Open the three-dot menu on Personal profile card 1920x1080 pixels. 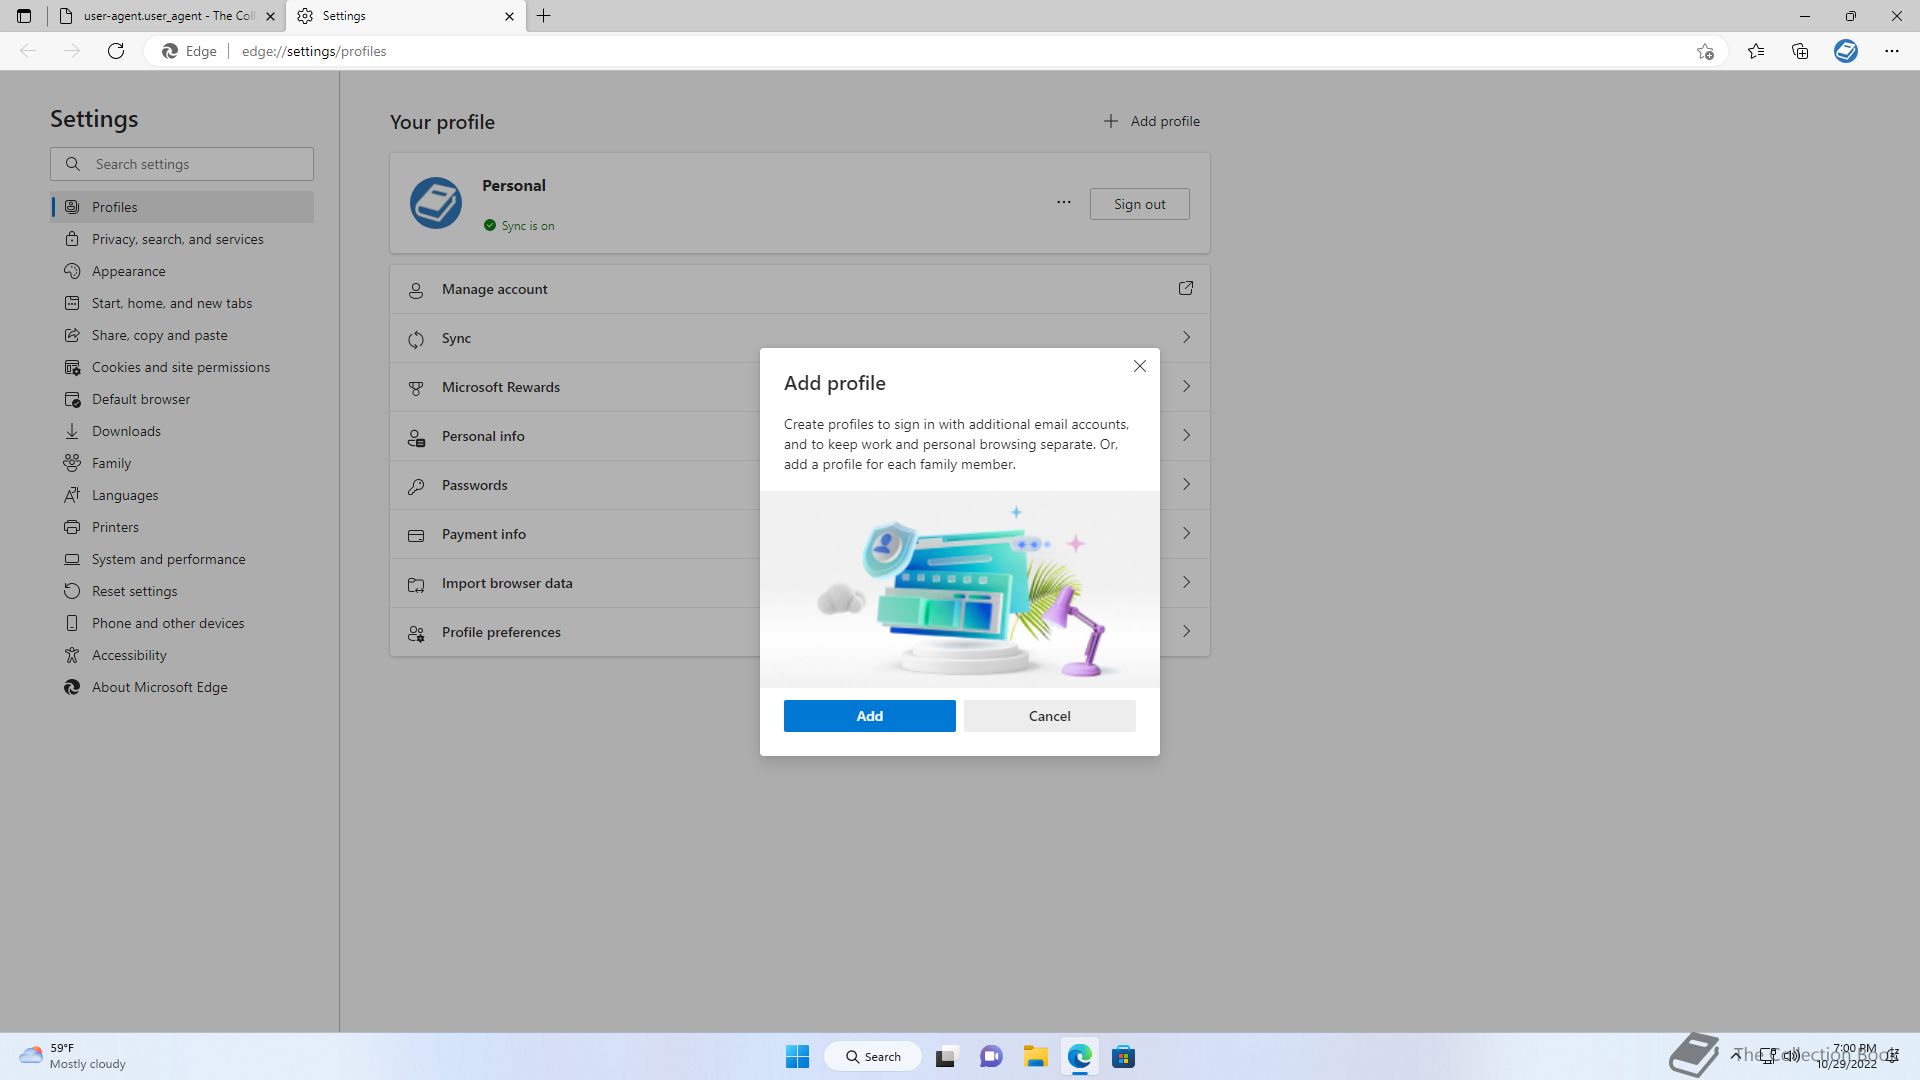point(1063,202)
